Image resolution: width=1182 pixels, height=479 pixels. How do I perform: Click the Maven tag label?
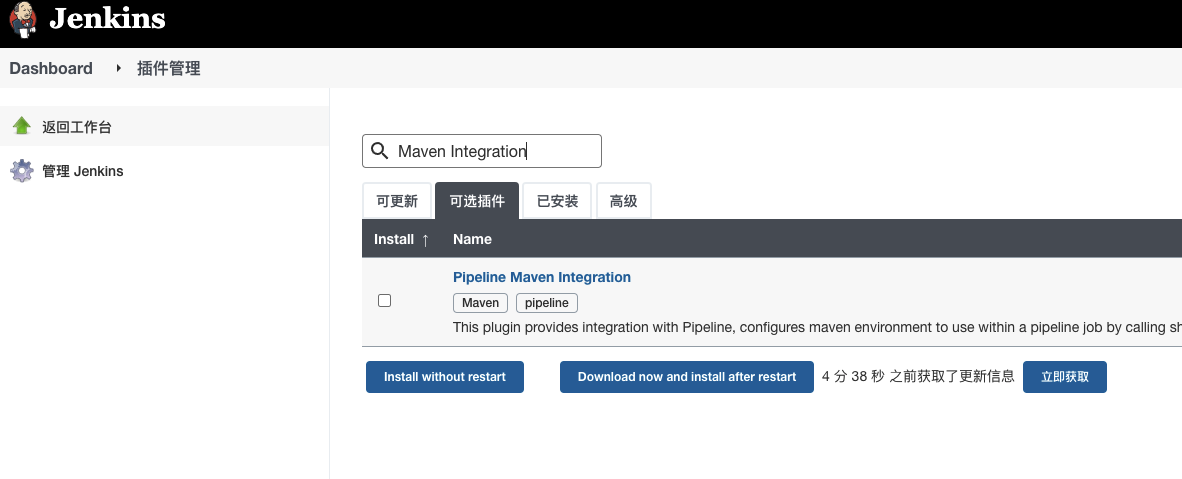point(480,303)
